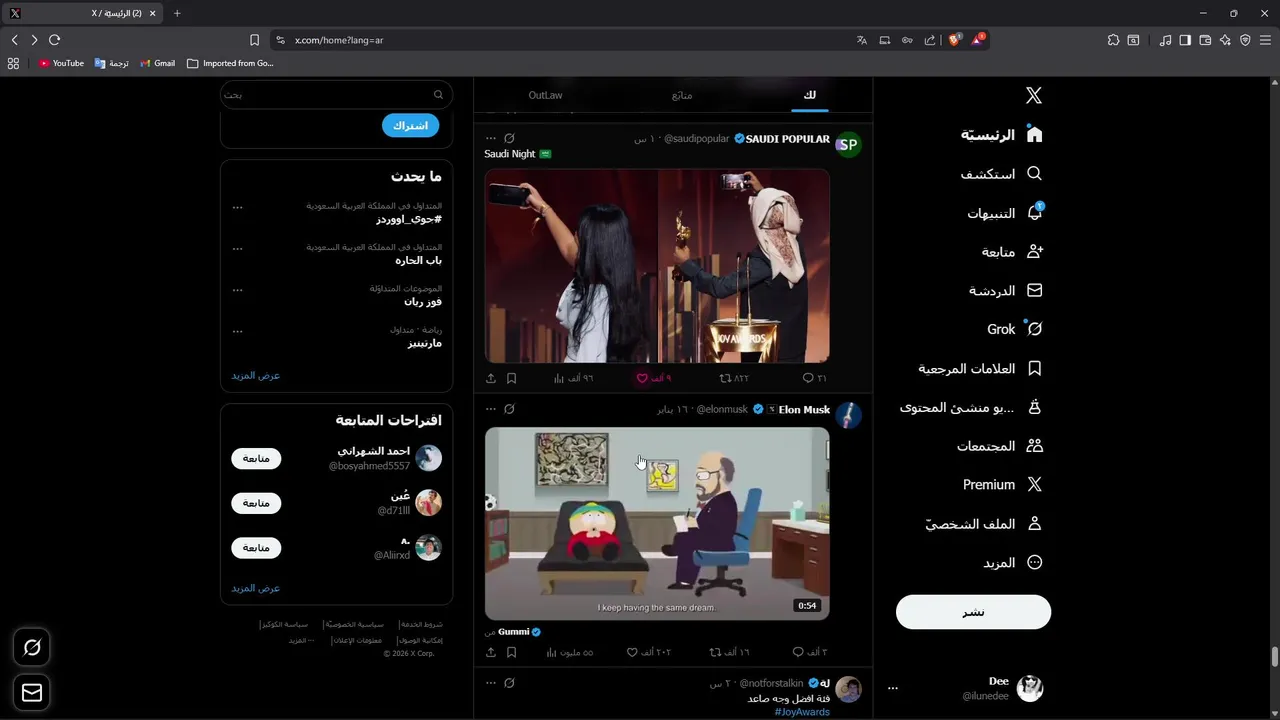Viewport: 1280px width, 720px height.
Task: Click Grok icon on Elon Musk post
Action: (x=509, y=409)
